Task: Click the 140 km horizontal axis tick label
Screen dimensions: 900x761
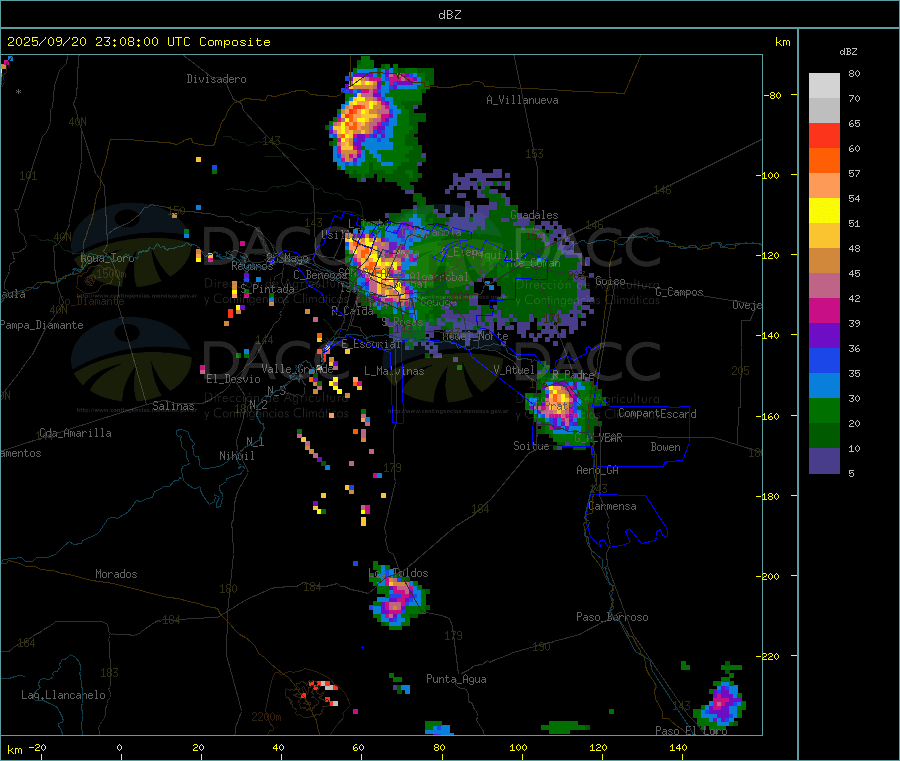Action: pyautogui.click(x=678, y=747)
